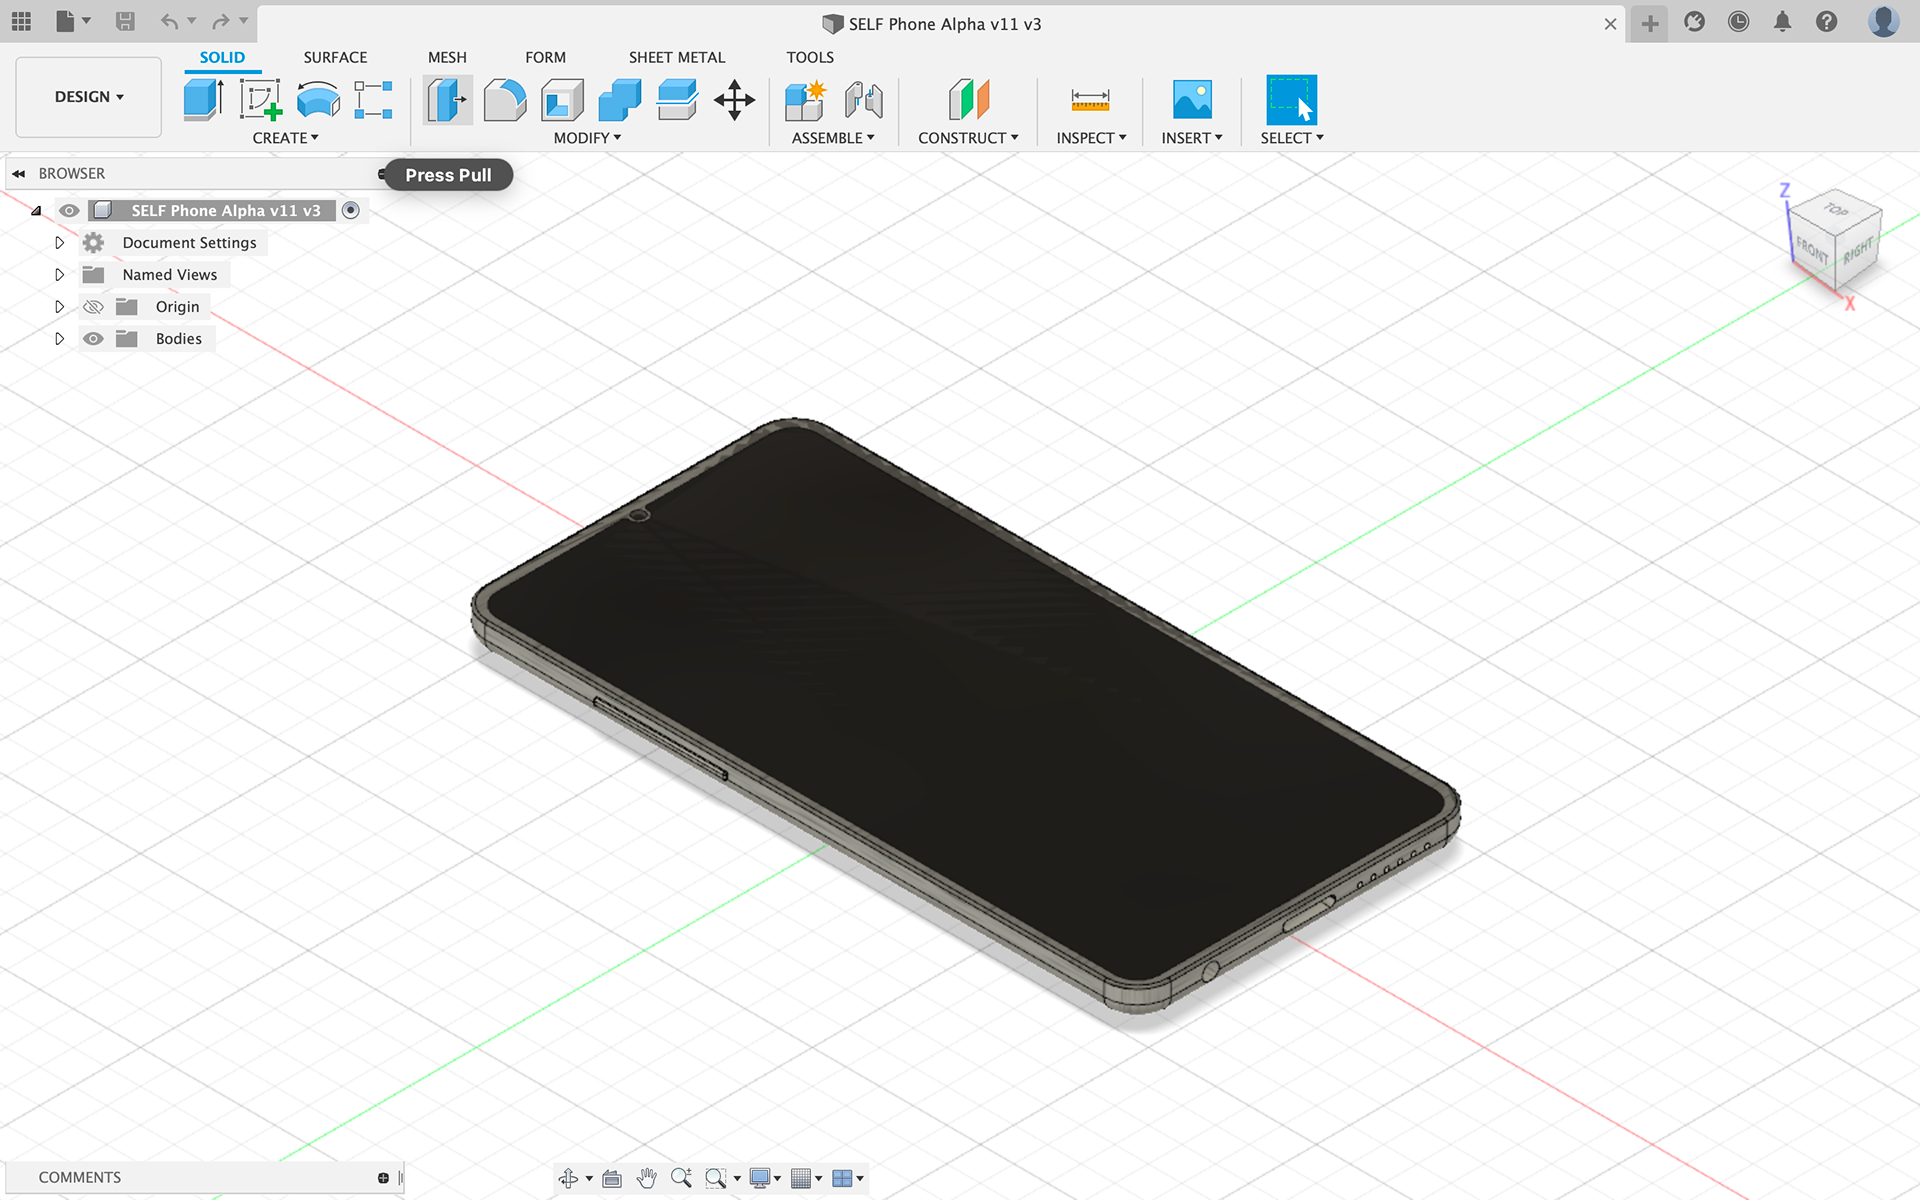Click the Look At icon

[612, 1178]
